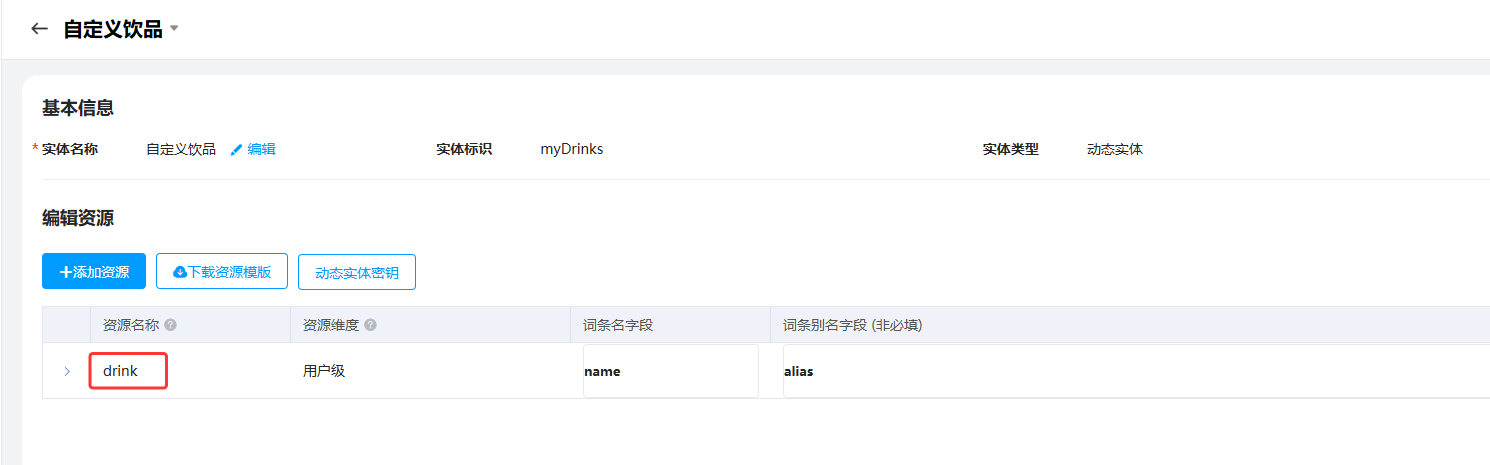Open the dropdown caret next to 自定义饮品
The width and height of the screenshot is (1490, 465).
point(174,29)
